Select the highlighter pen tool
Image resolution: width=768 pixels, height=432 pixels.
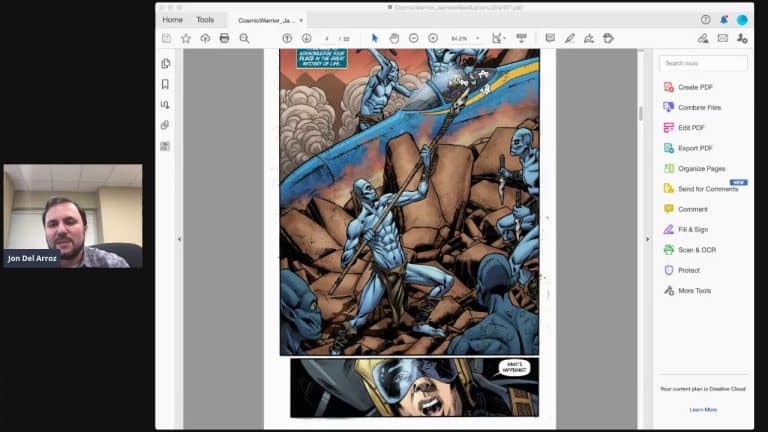pyautogui.click(x=569, y=38)
